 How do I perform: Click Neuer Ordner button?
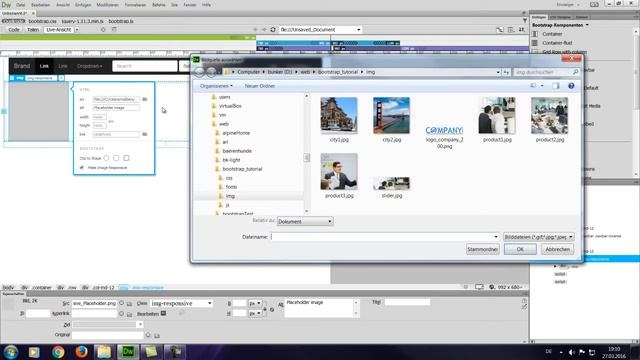(x=260, y=86)
